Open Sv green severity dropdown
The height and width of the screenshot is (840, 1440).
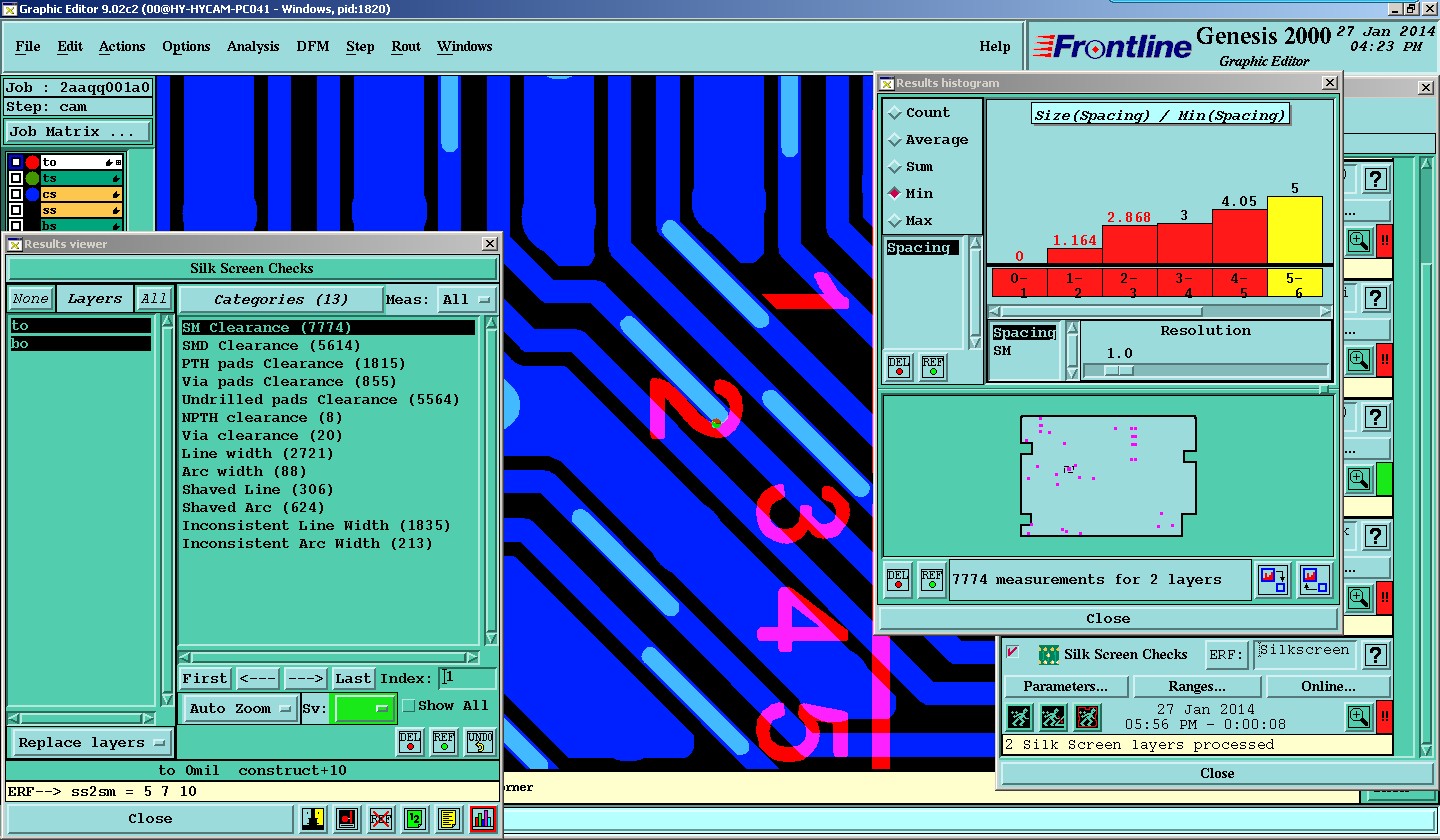(x=364, y=708)
